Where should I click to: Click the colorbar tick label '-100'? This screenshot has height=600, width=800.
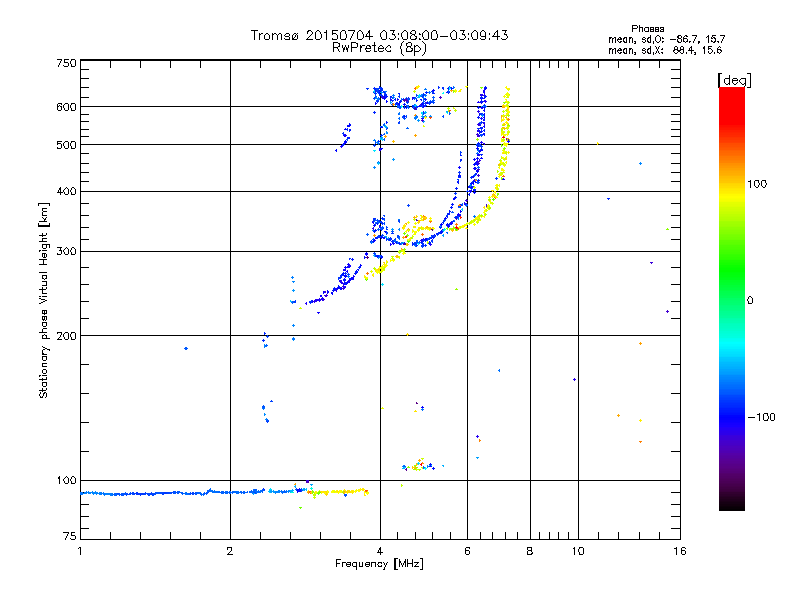tap(761, 417)
